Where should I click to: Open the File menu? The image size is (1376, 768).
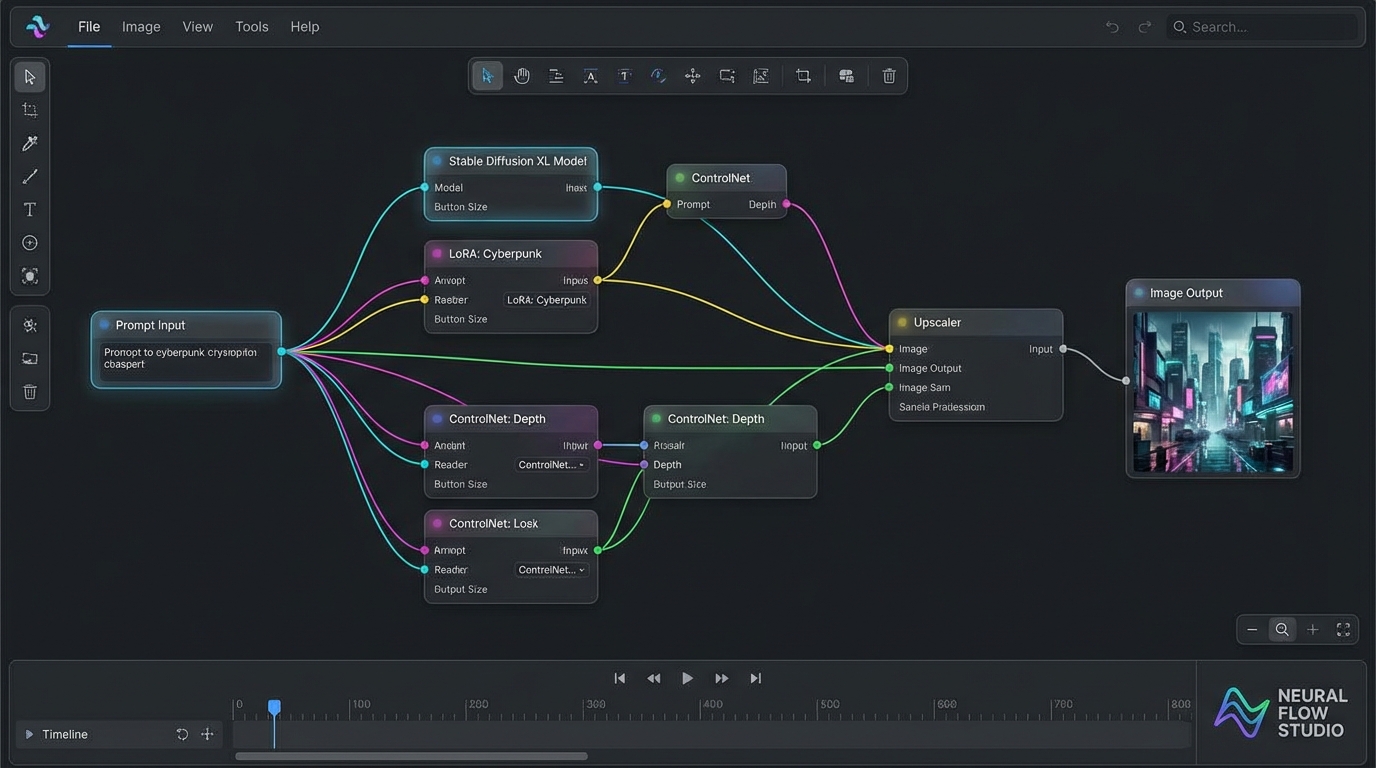[88, 27]
